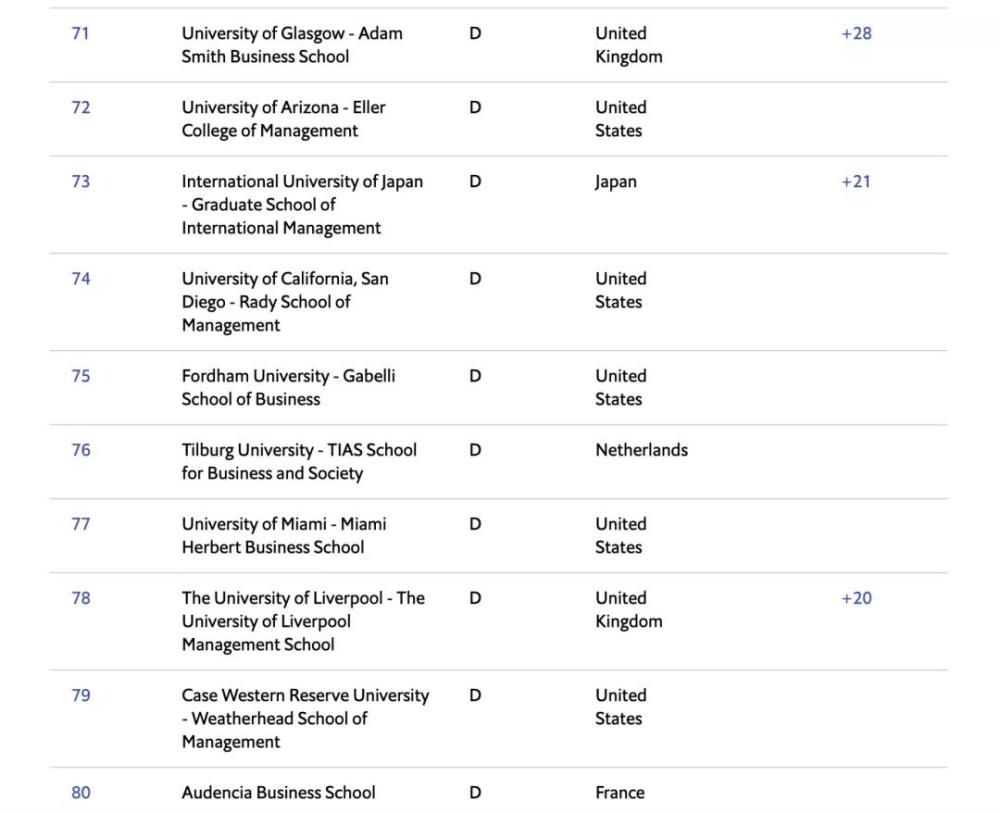This screenshot has height=813, width=1000.
Task: Select rank number 71
Action: click(80, 33)
